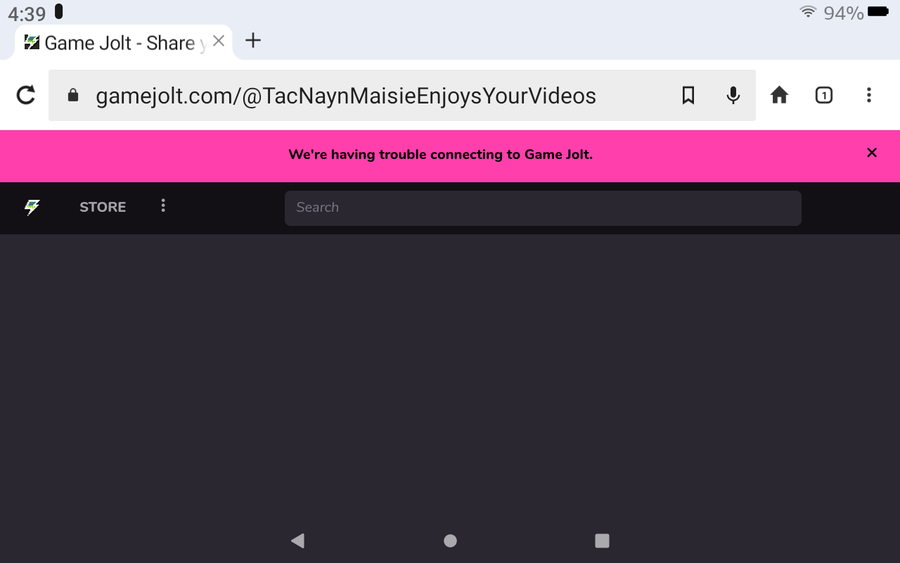Viewport: 900px width, 563px height.
Task: Bookmark this page
Action: pos(688,95)
